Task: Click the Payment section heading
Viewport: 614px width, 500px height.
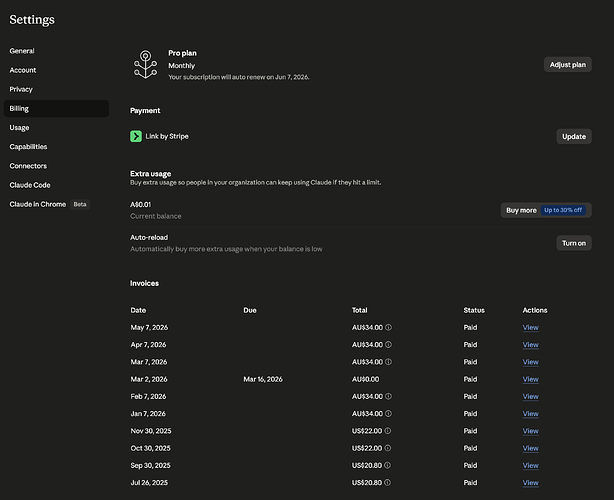Action: (145, 110)
